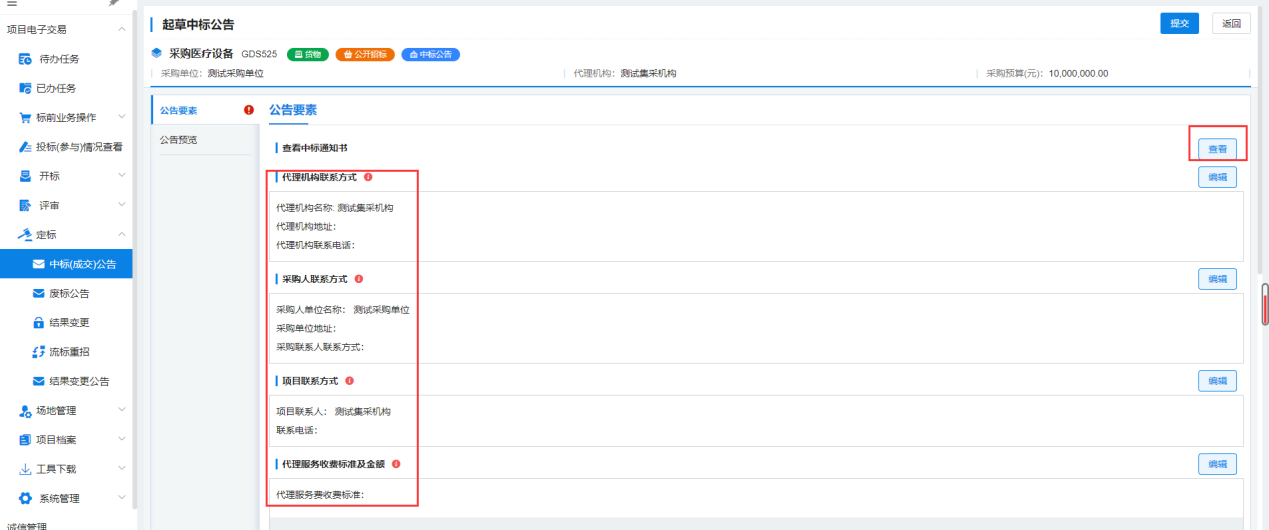This screenshot has width=1269, height=530.
Task: Click the shopping cart icon for 标前业务操作
Action: pyautogui.click(x=26, y=118)
